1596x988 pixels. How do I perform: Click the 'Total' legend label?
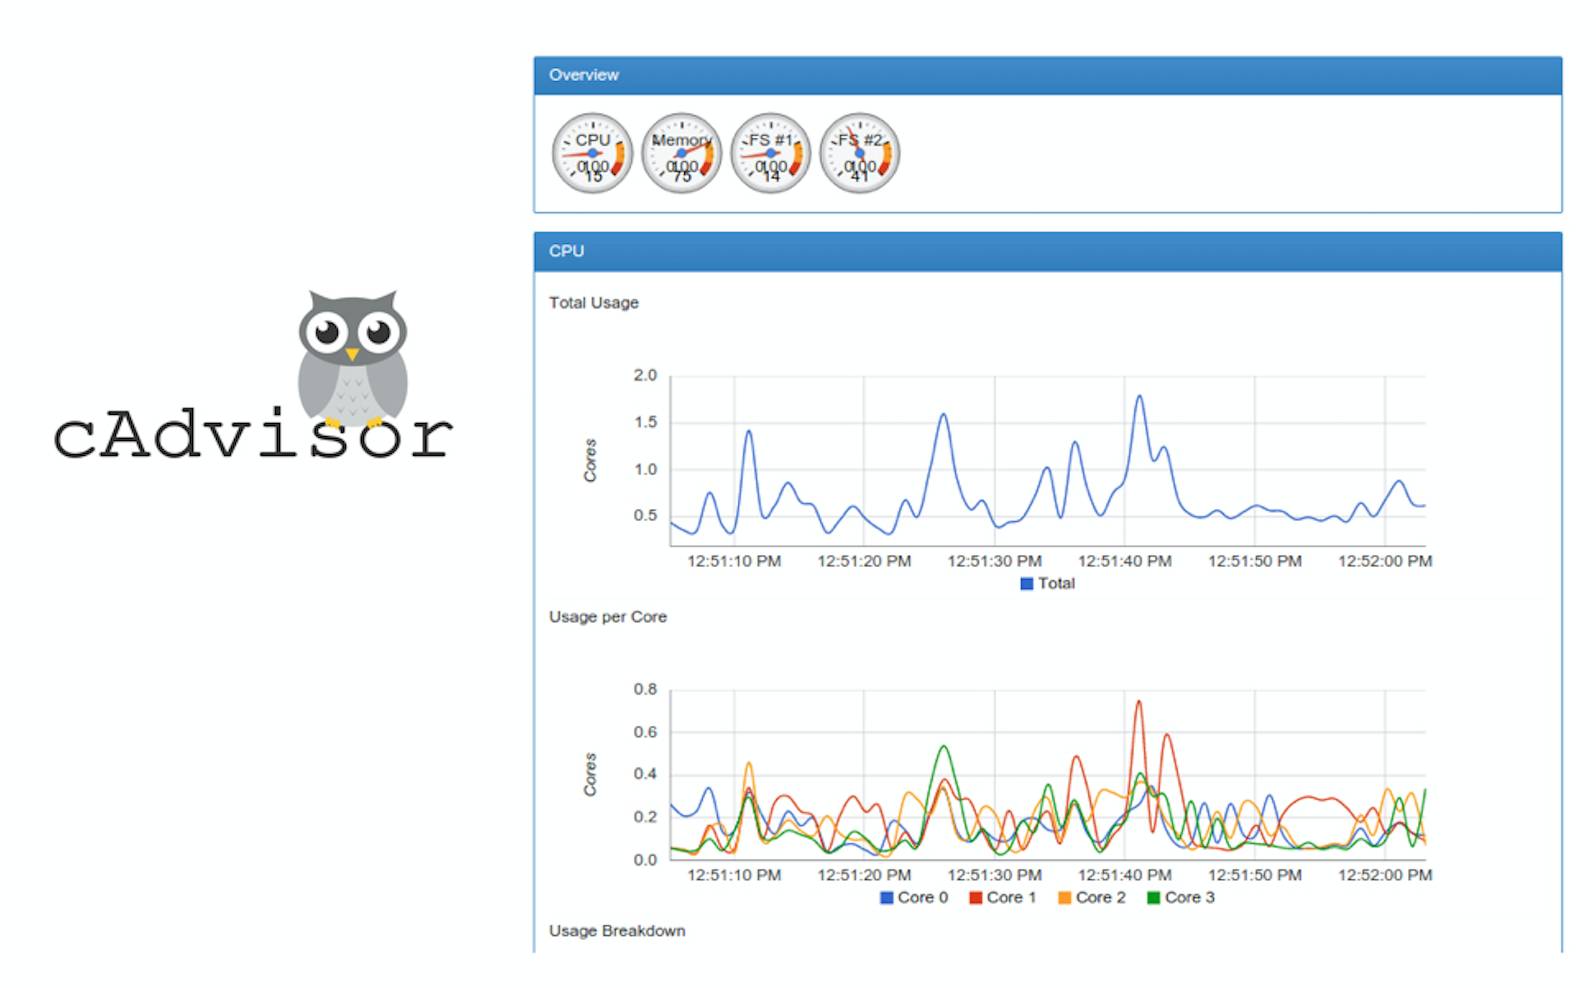coord(1056,584)
